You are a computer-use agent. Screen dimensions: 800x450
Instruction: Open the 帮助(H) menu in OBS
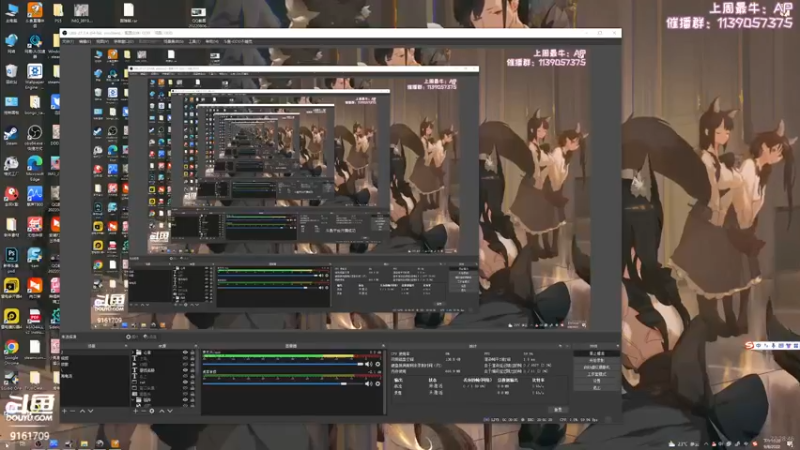point(212,41)
